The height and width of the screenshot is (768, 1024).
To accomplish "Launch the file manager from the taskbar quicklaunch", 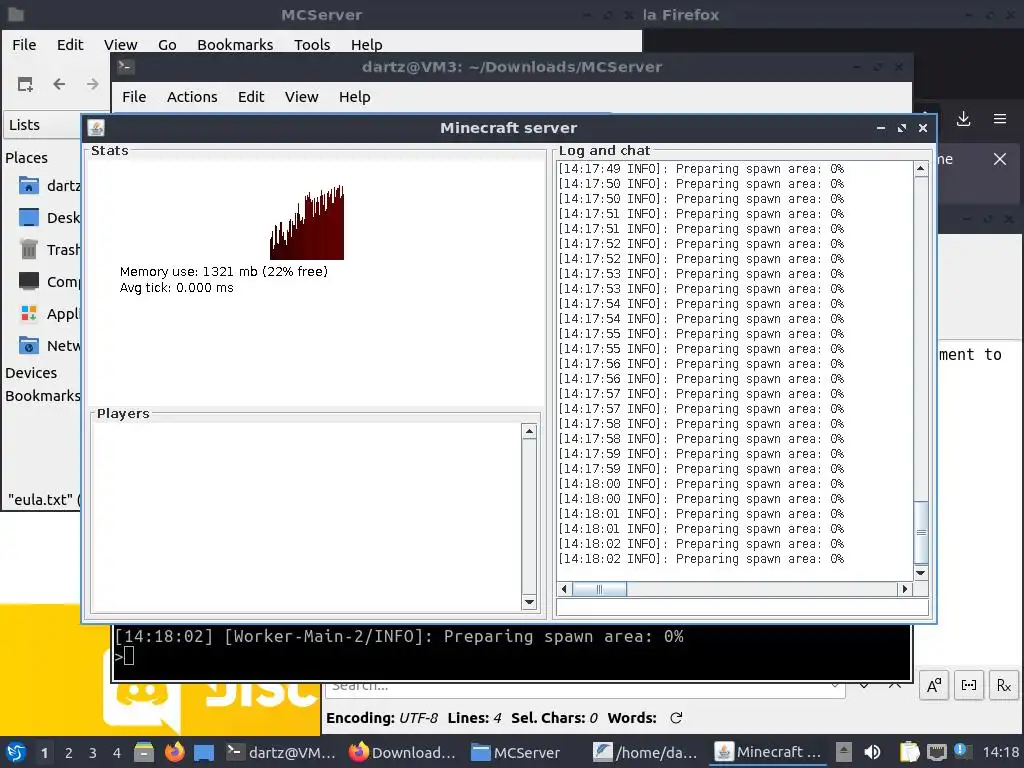I will [x=144, y=752].
